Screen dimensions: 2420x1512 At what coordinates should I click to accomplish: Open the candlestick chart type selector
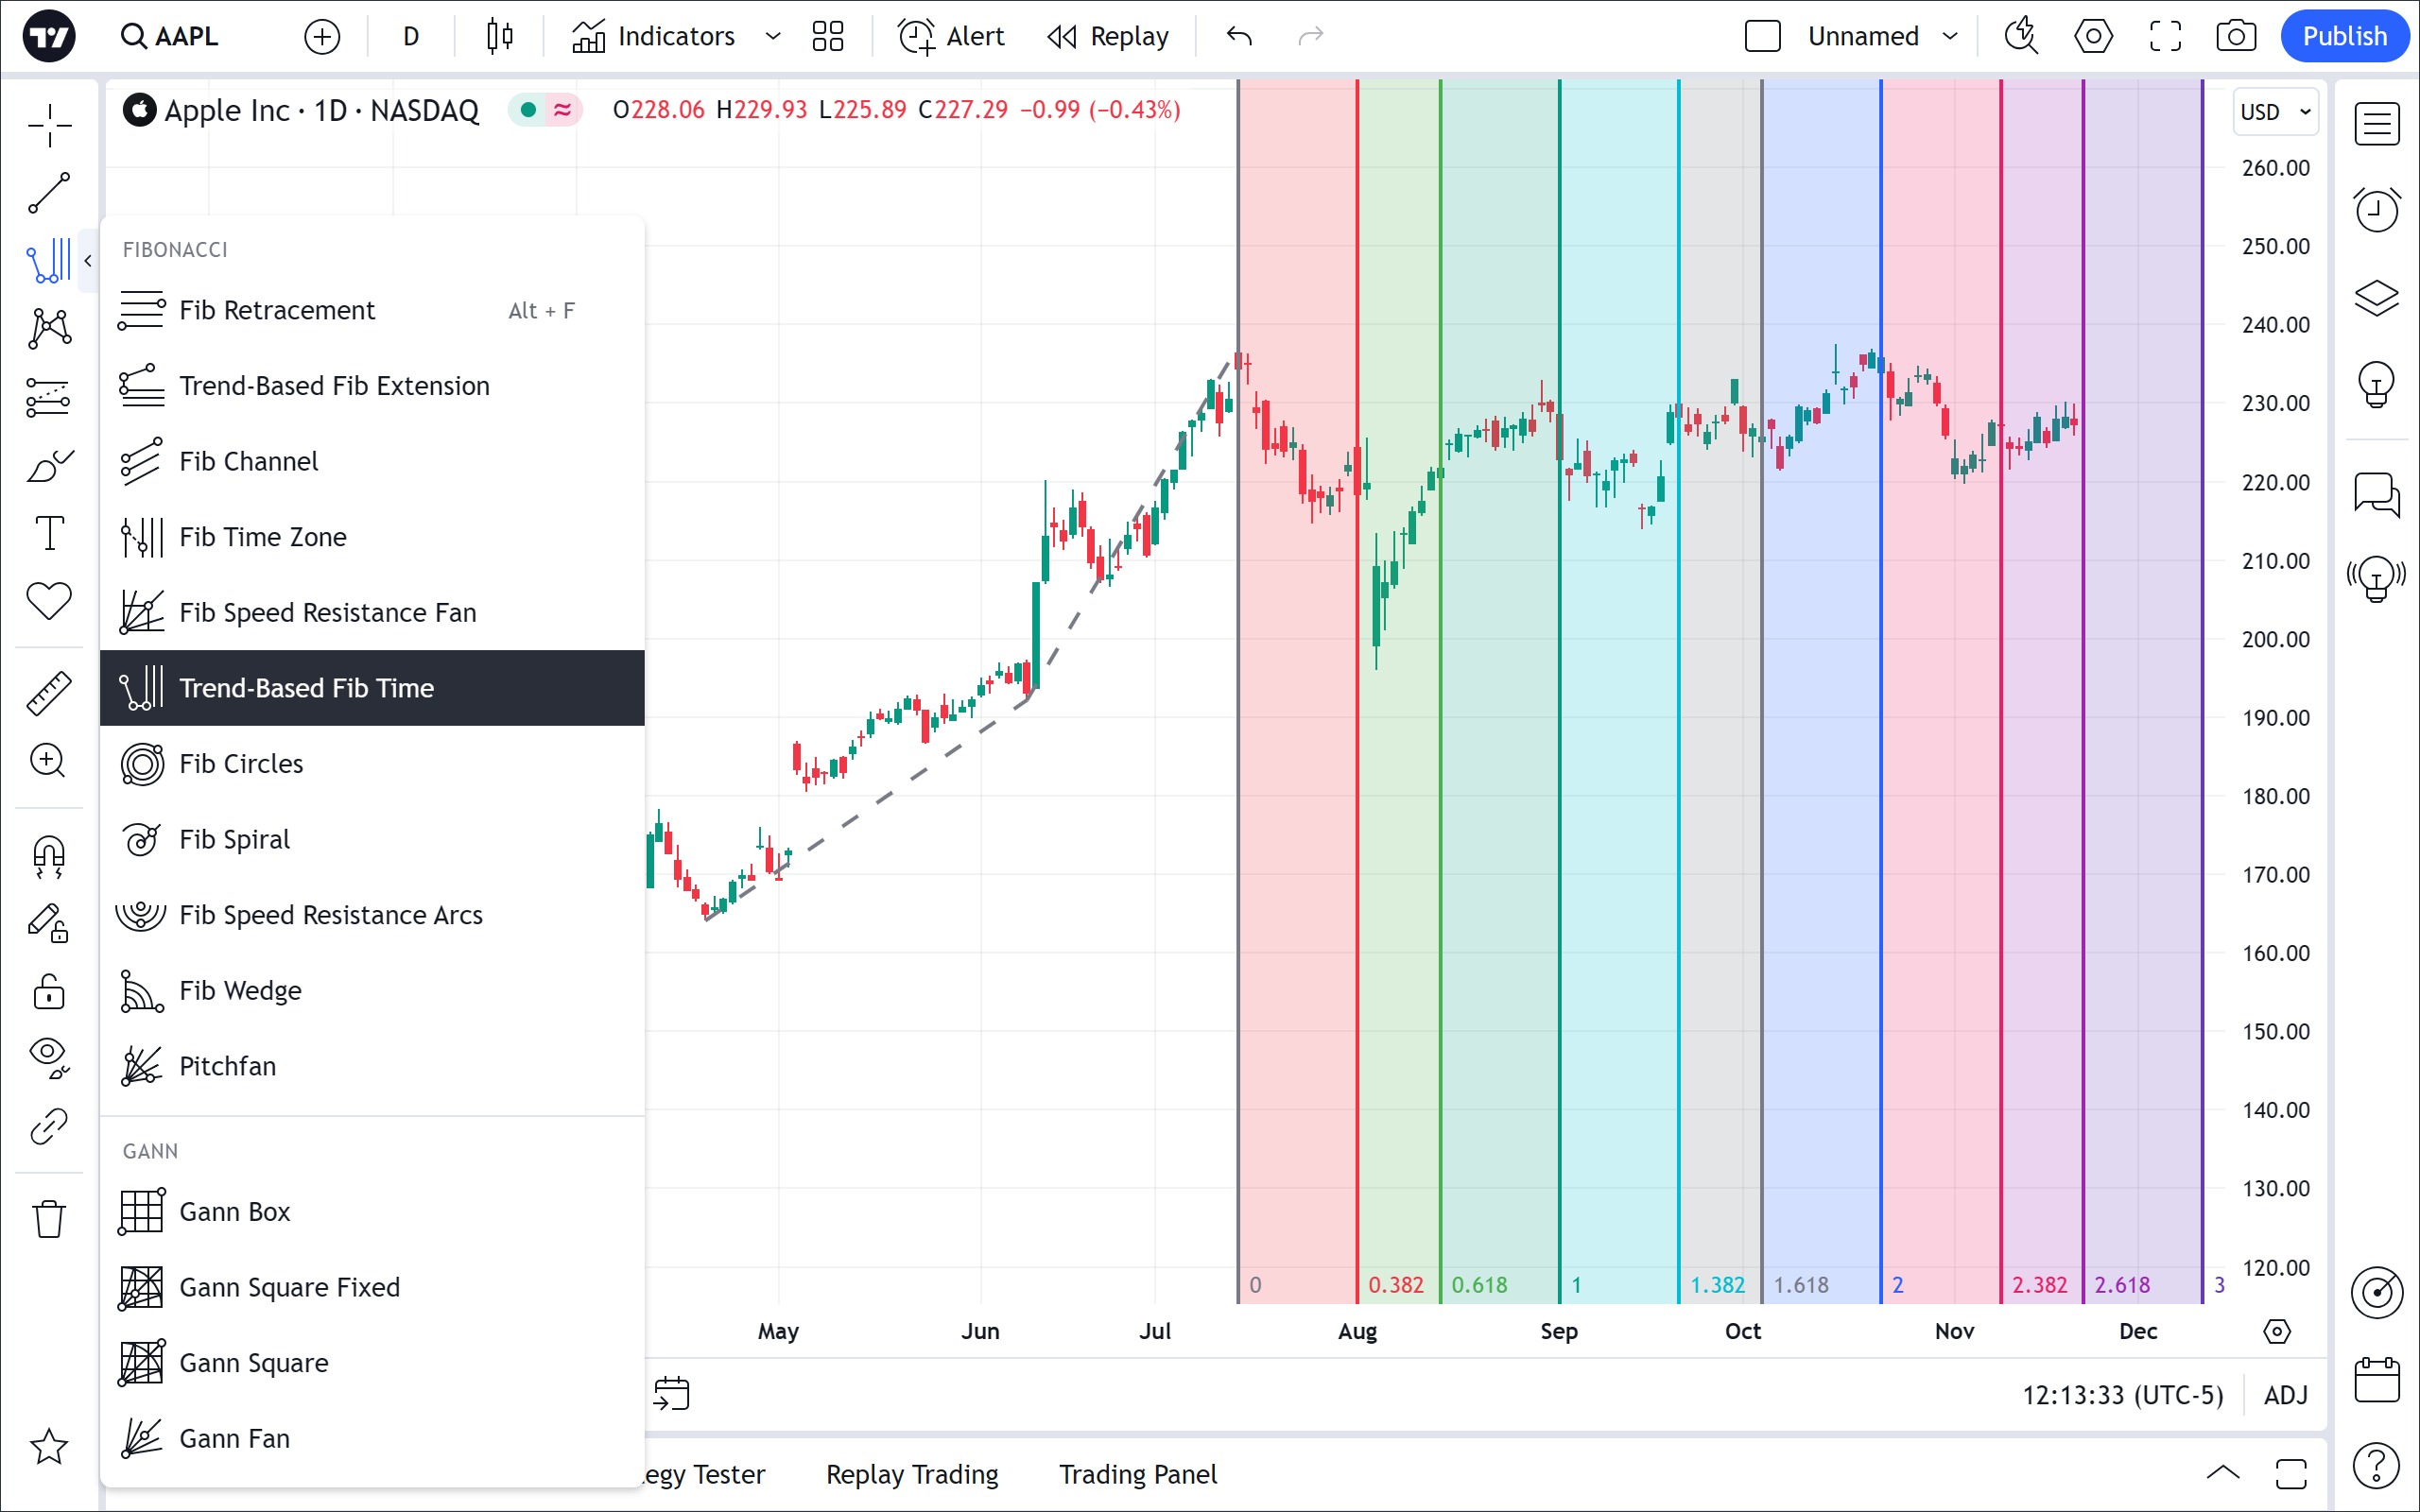point(500,37)
